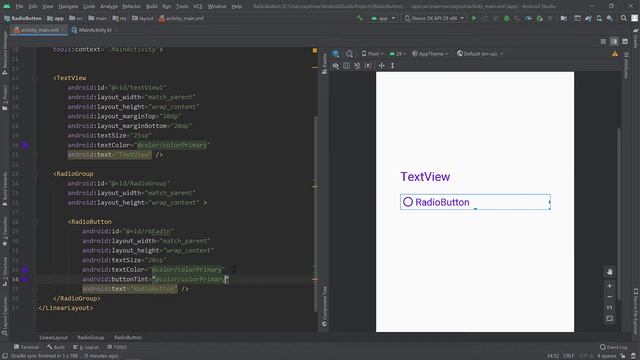Open Project Structure icon in main toolbar

pyautogui.click(x=564, y=18)
